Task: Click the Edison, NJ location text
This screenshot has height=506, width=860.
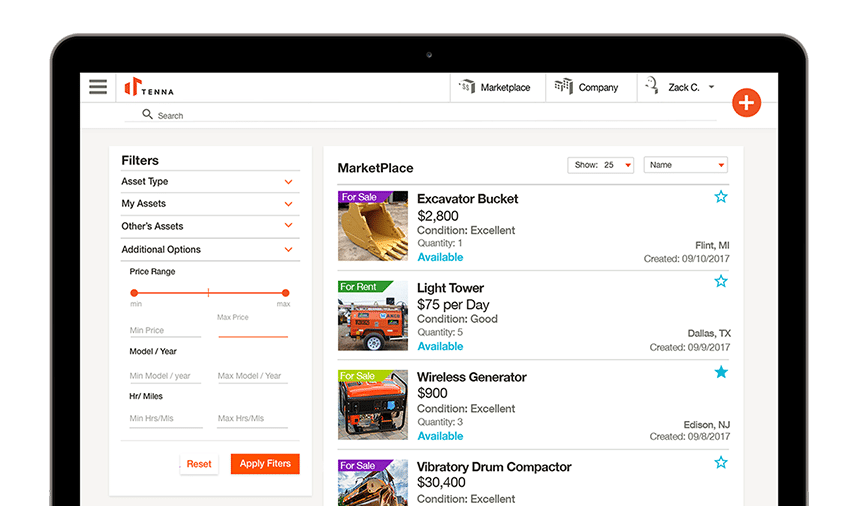Action: click(706, 425)
